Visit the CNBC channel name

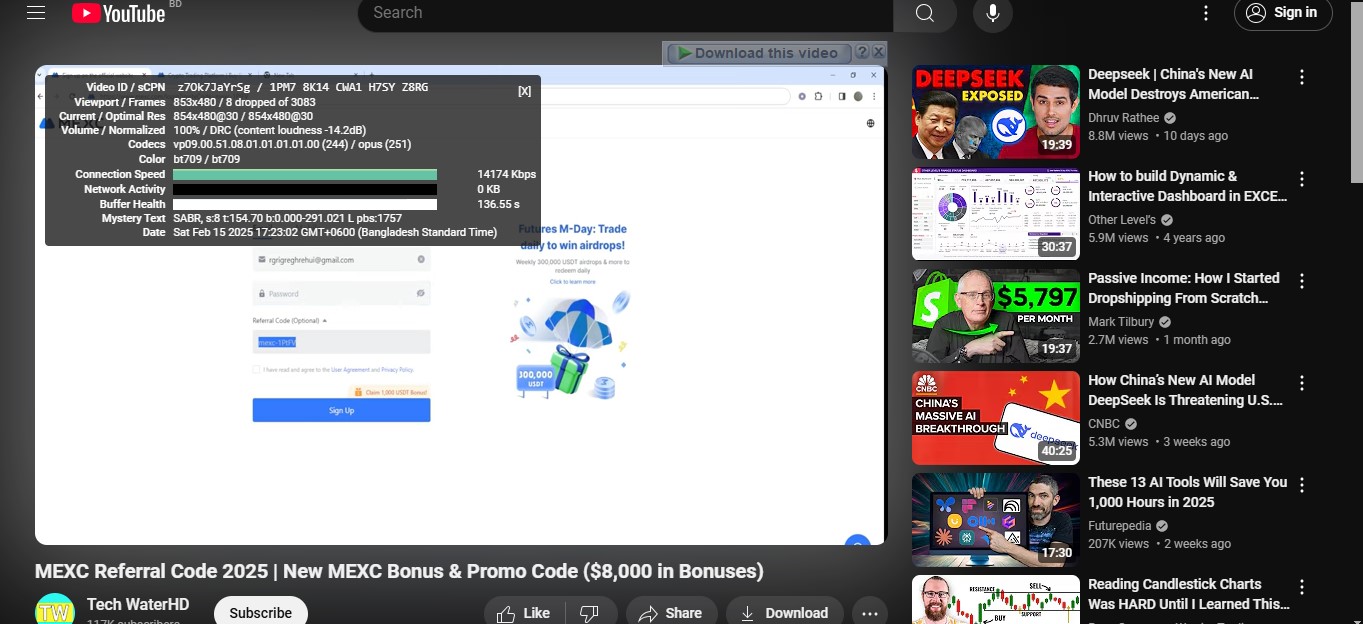coord(1104,424)
